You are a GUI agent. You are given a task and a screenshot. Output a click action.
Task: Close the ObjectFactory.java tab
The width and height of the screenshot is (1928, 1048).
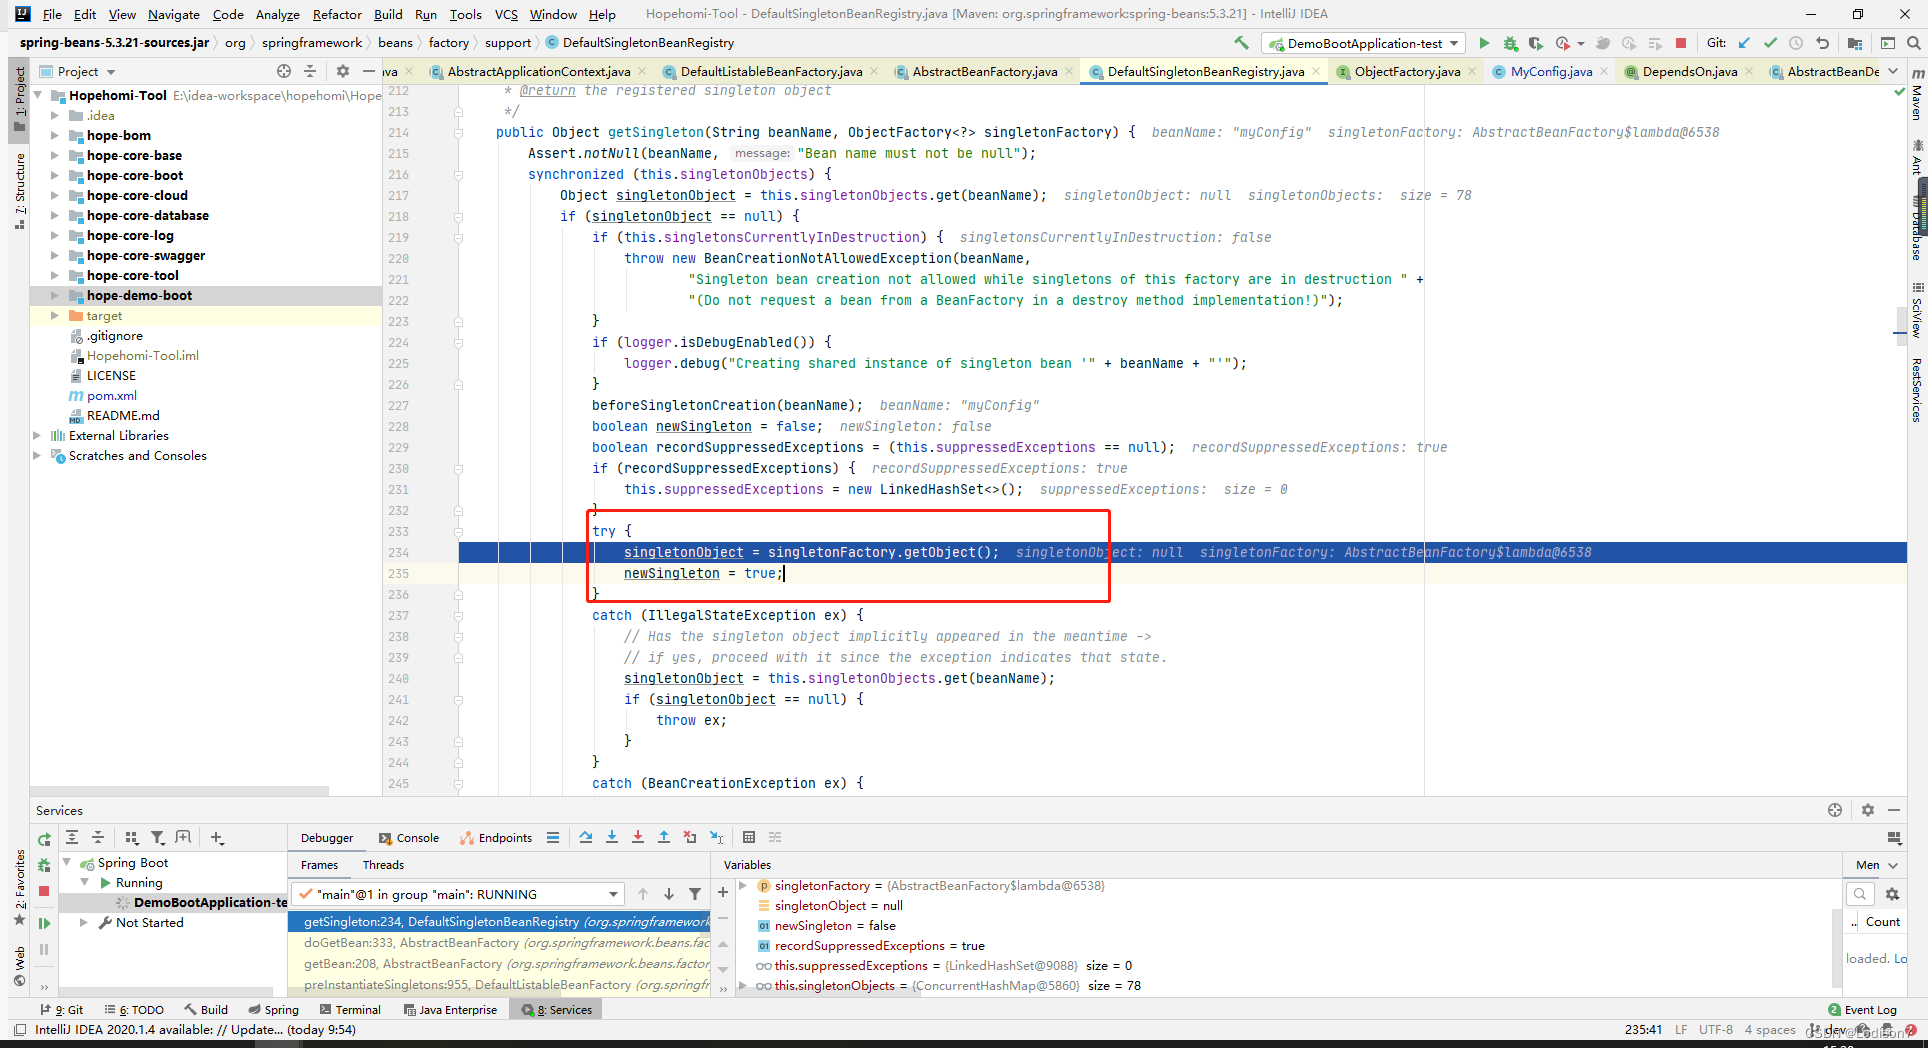click(x=1473, y=71)
